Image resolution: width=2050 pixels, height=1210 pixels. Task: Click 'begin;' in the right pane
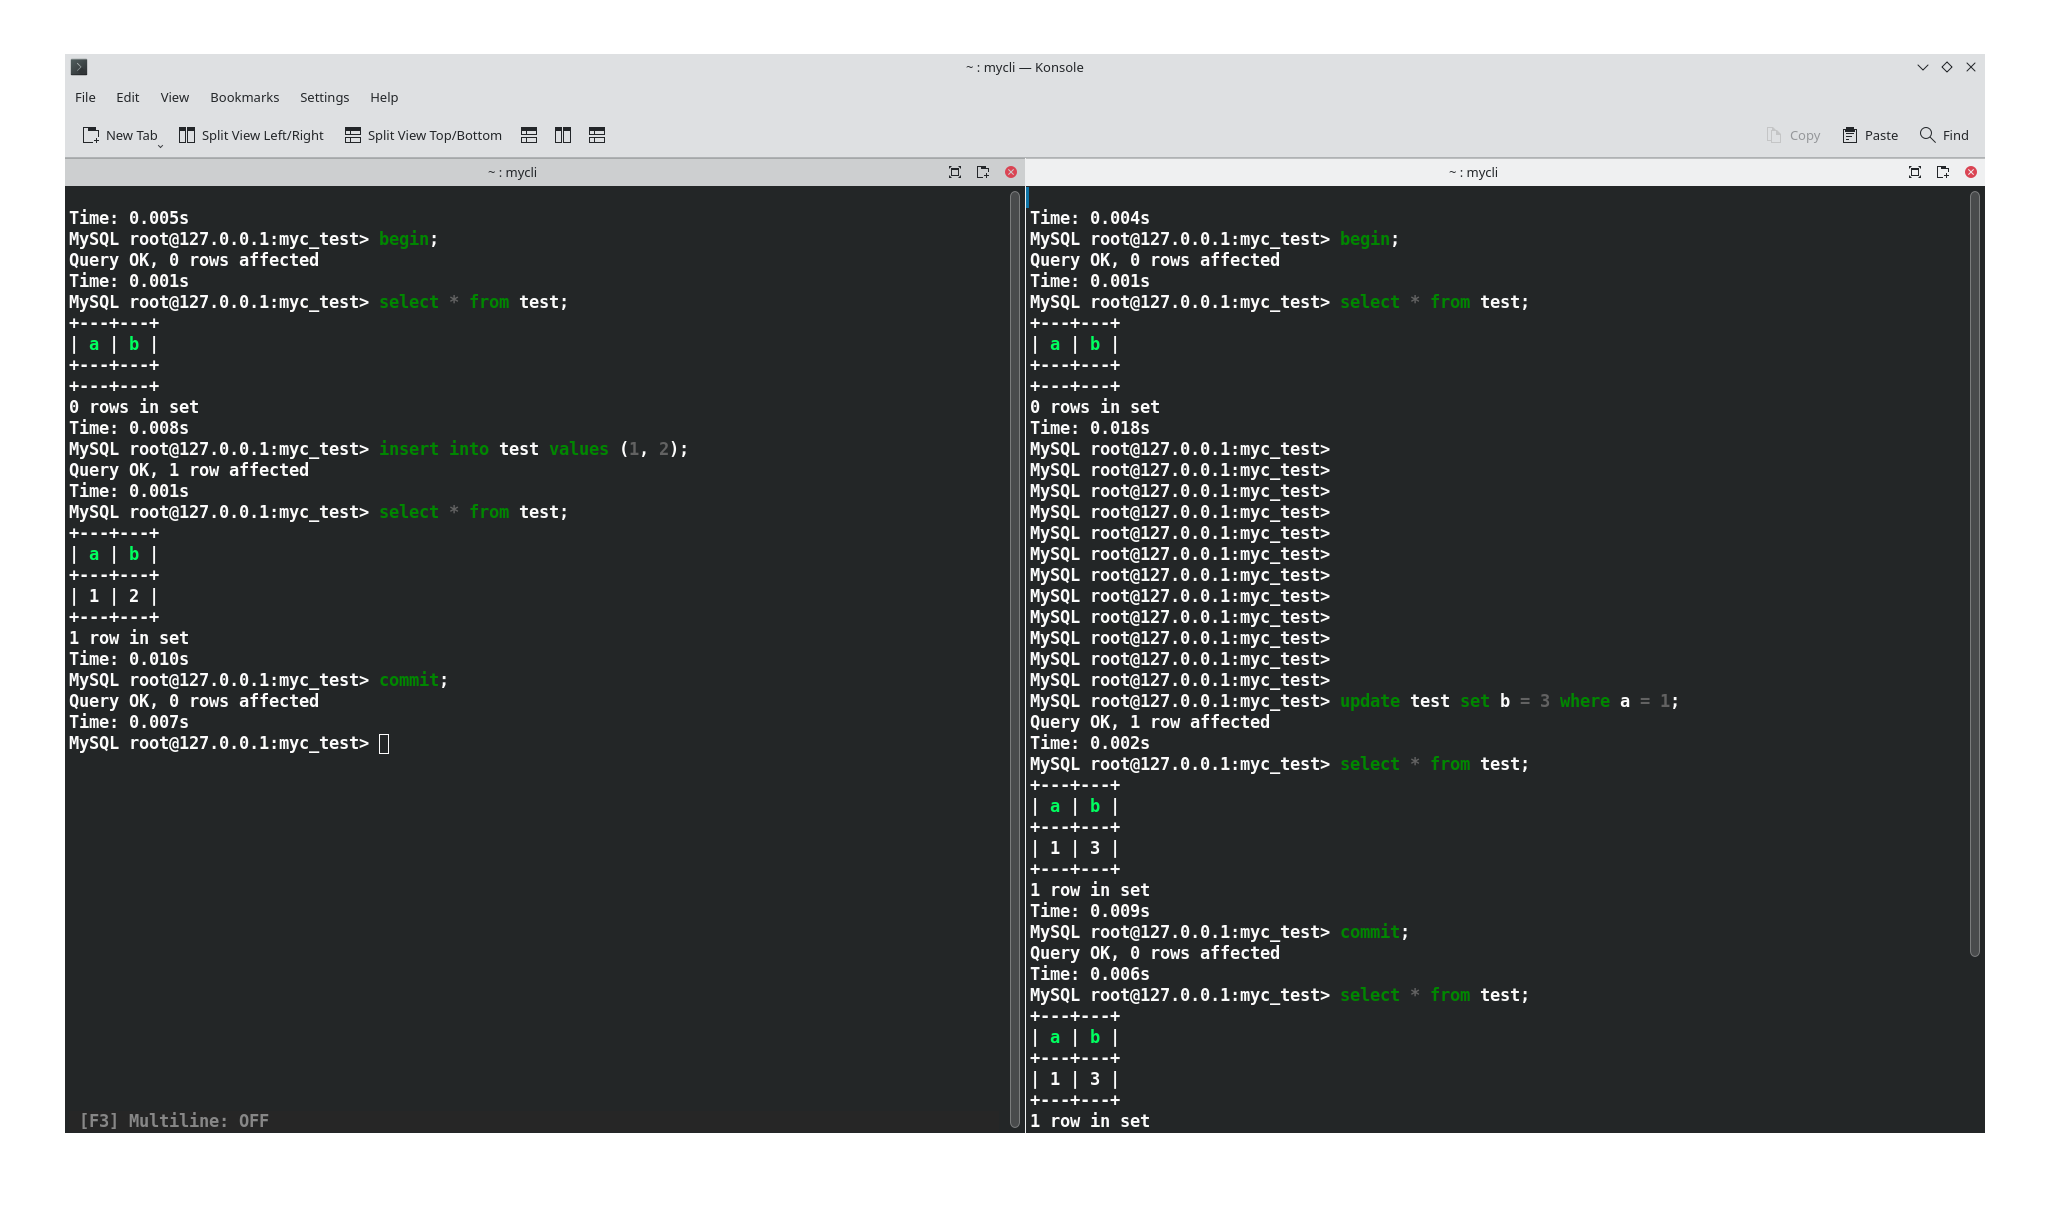(1369, 239)
